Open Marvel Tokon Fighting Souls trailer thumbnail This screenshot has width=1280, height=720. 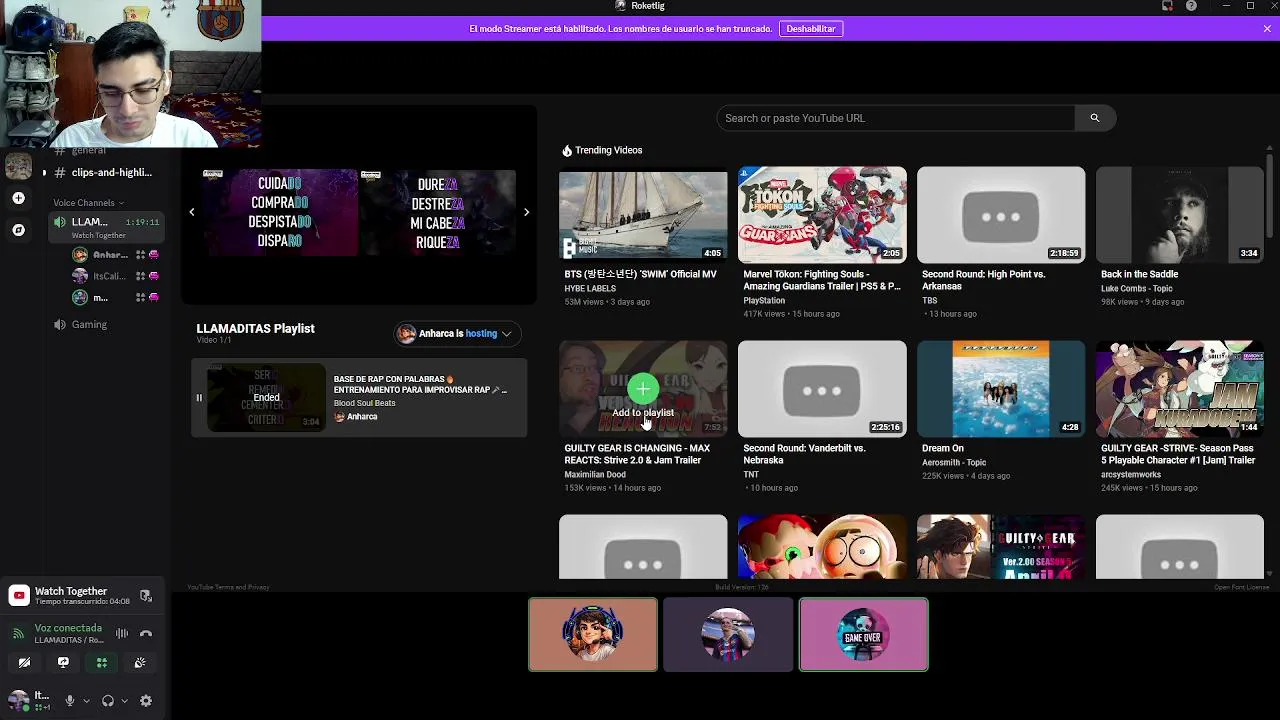point(822,214)
